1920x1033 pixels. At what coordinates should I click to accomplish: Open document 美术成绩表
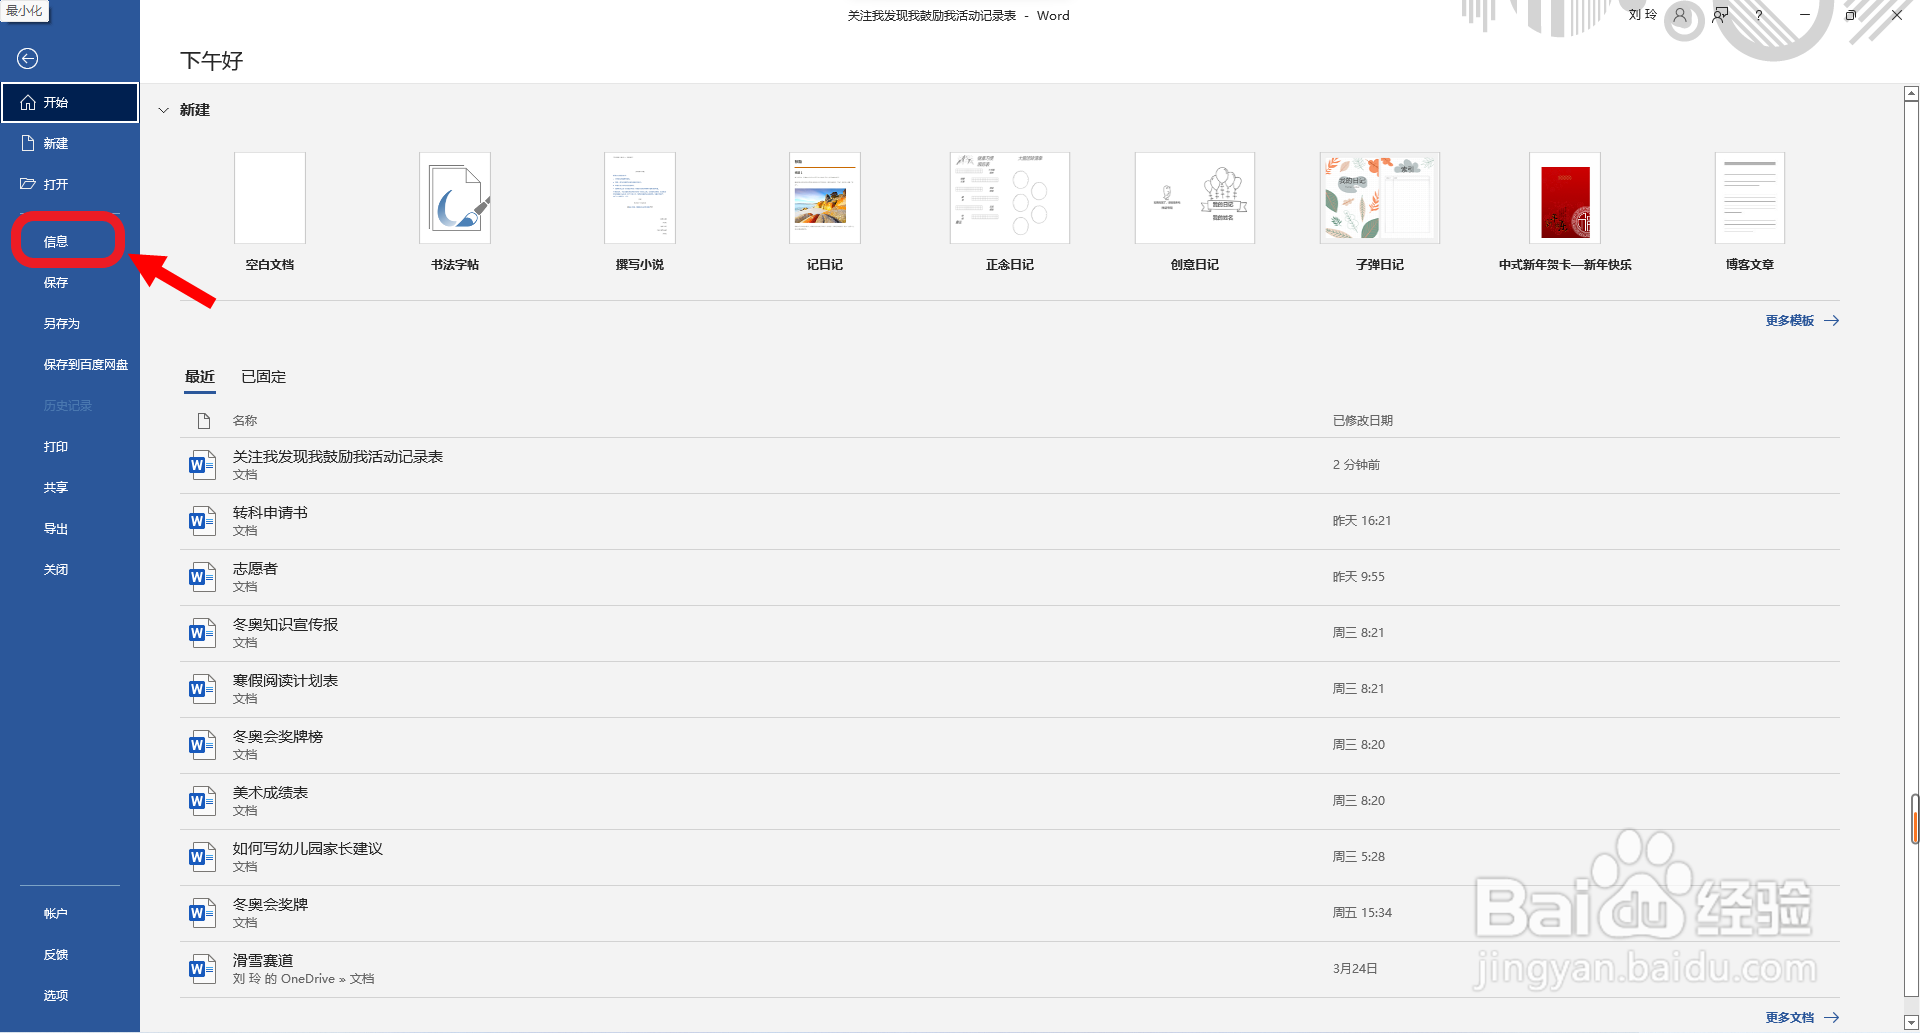click(x=1010, y=801)
